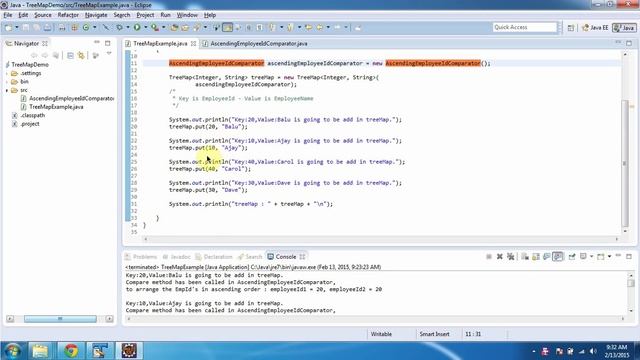Click the volume speaker tray icon

pyautogui.click(x=593, y=351)
